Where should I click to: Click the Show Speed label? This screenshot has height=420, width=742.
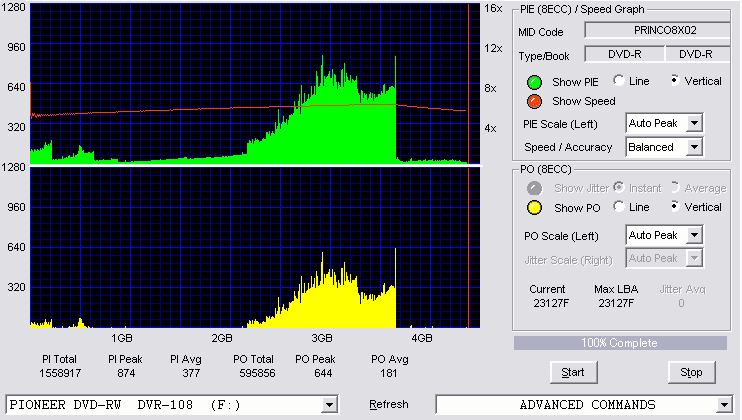click(x=583, y=101)
